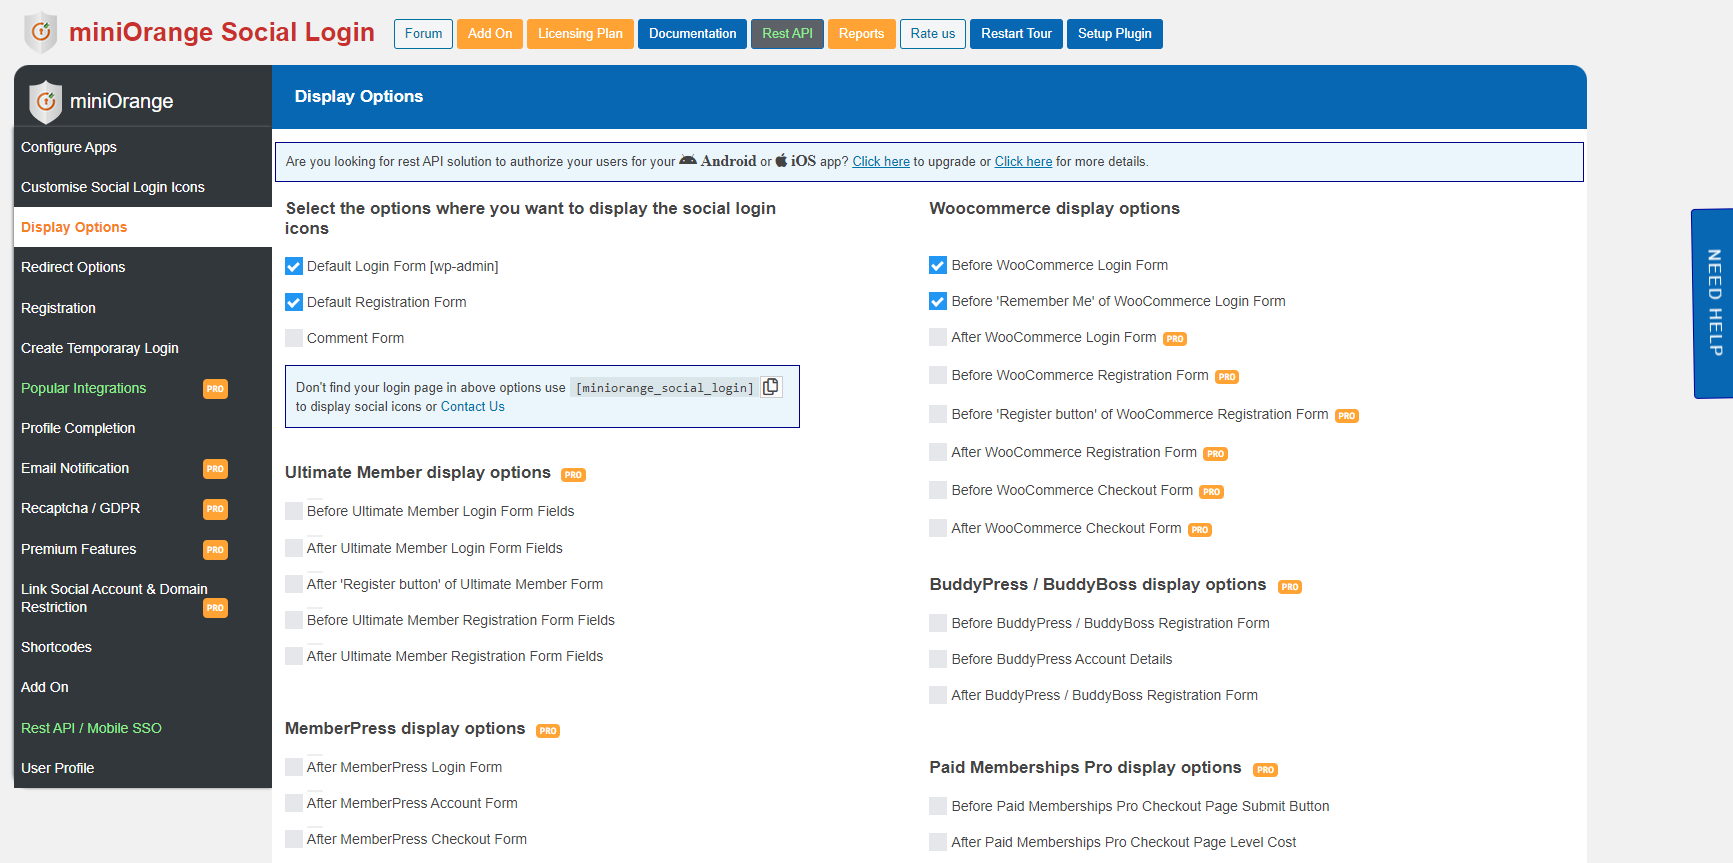Click the orange Add On header button

[490, 34]
